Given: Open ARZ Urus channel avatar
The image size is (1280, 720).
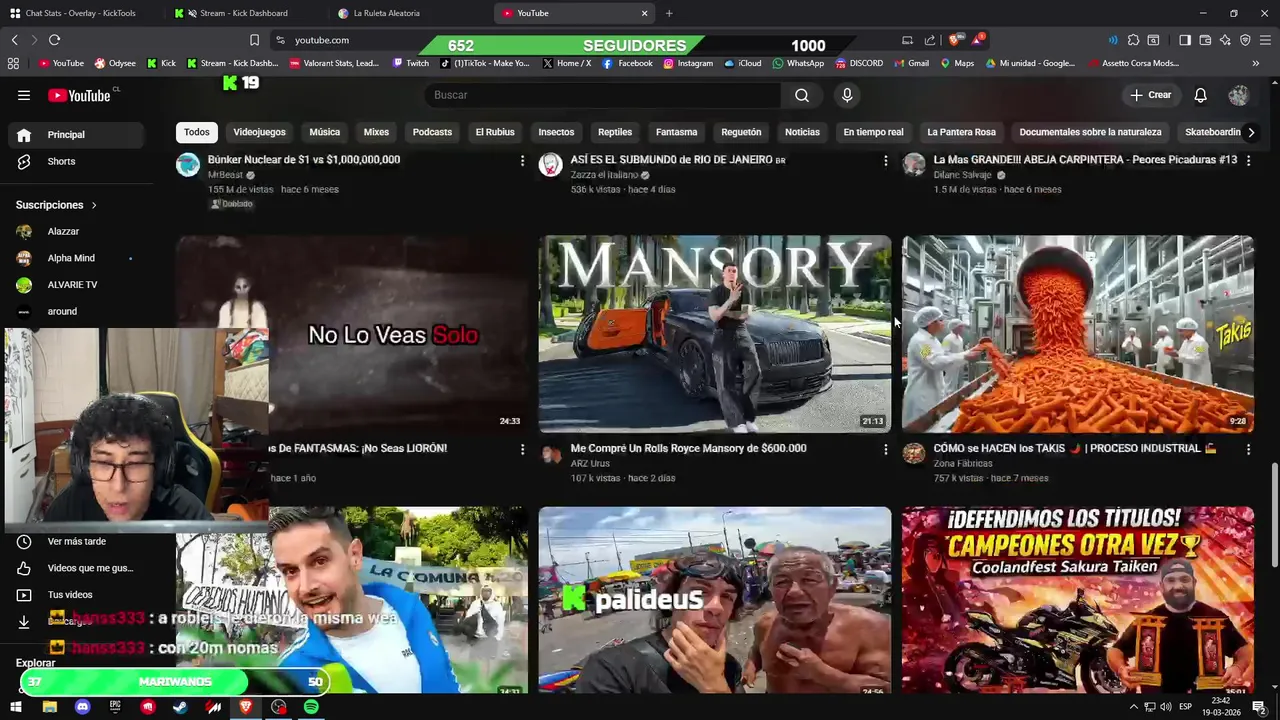Looking at the screenshot, I should 551,454.
